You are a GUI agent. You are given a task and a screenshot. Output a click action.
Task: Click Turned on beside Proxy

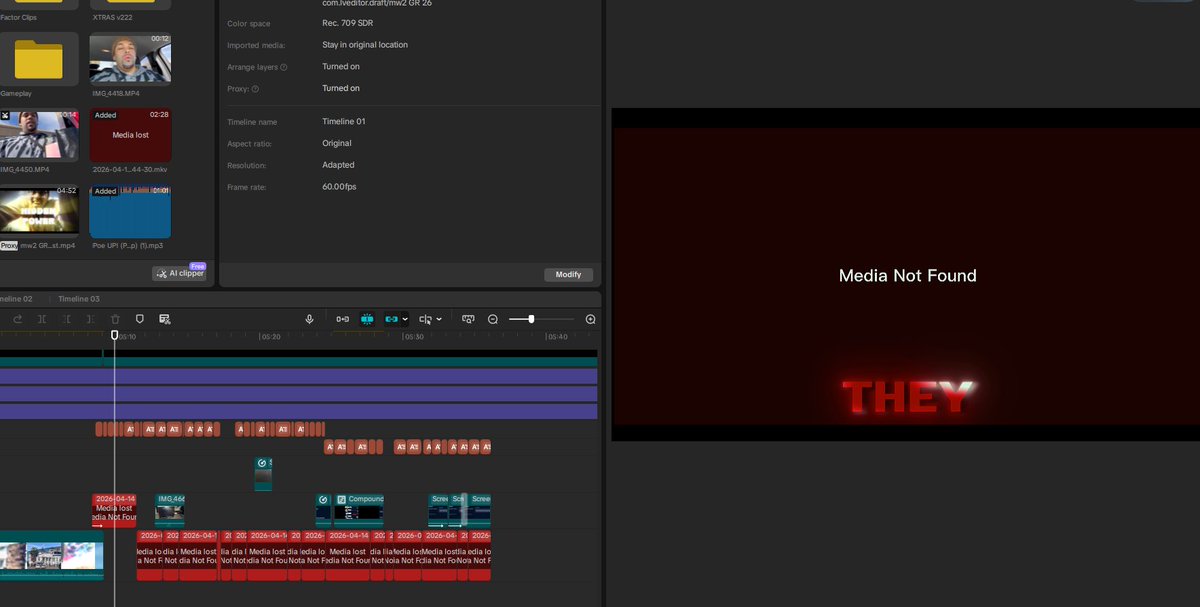pos(341,88)
